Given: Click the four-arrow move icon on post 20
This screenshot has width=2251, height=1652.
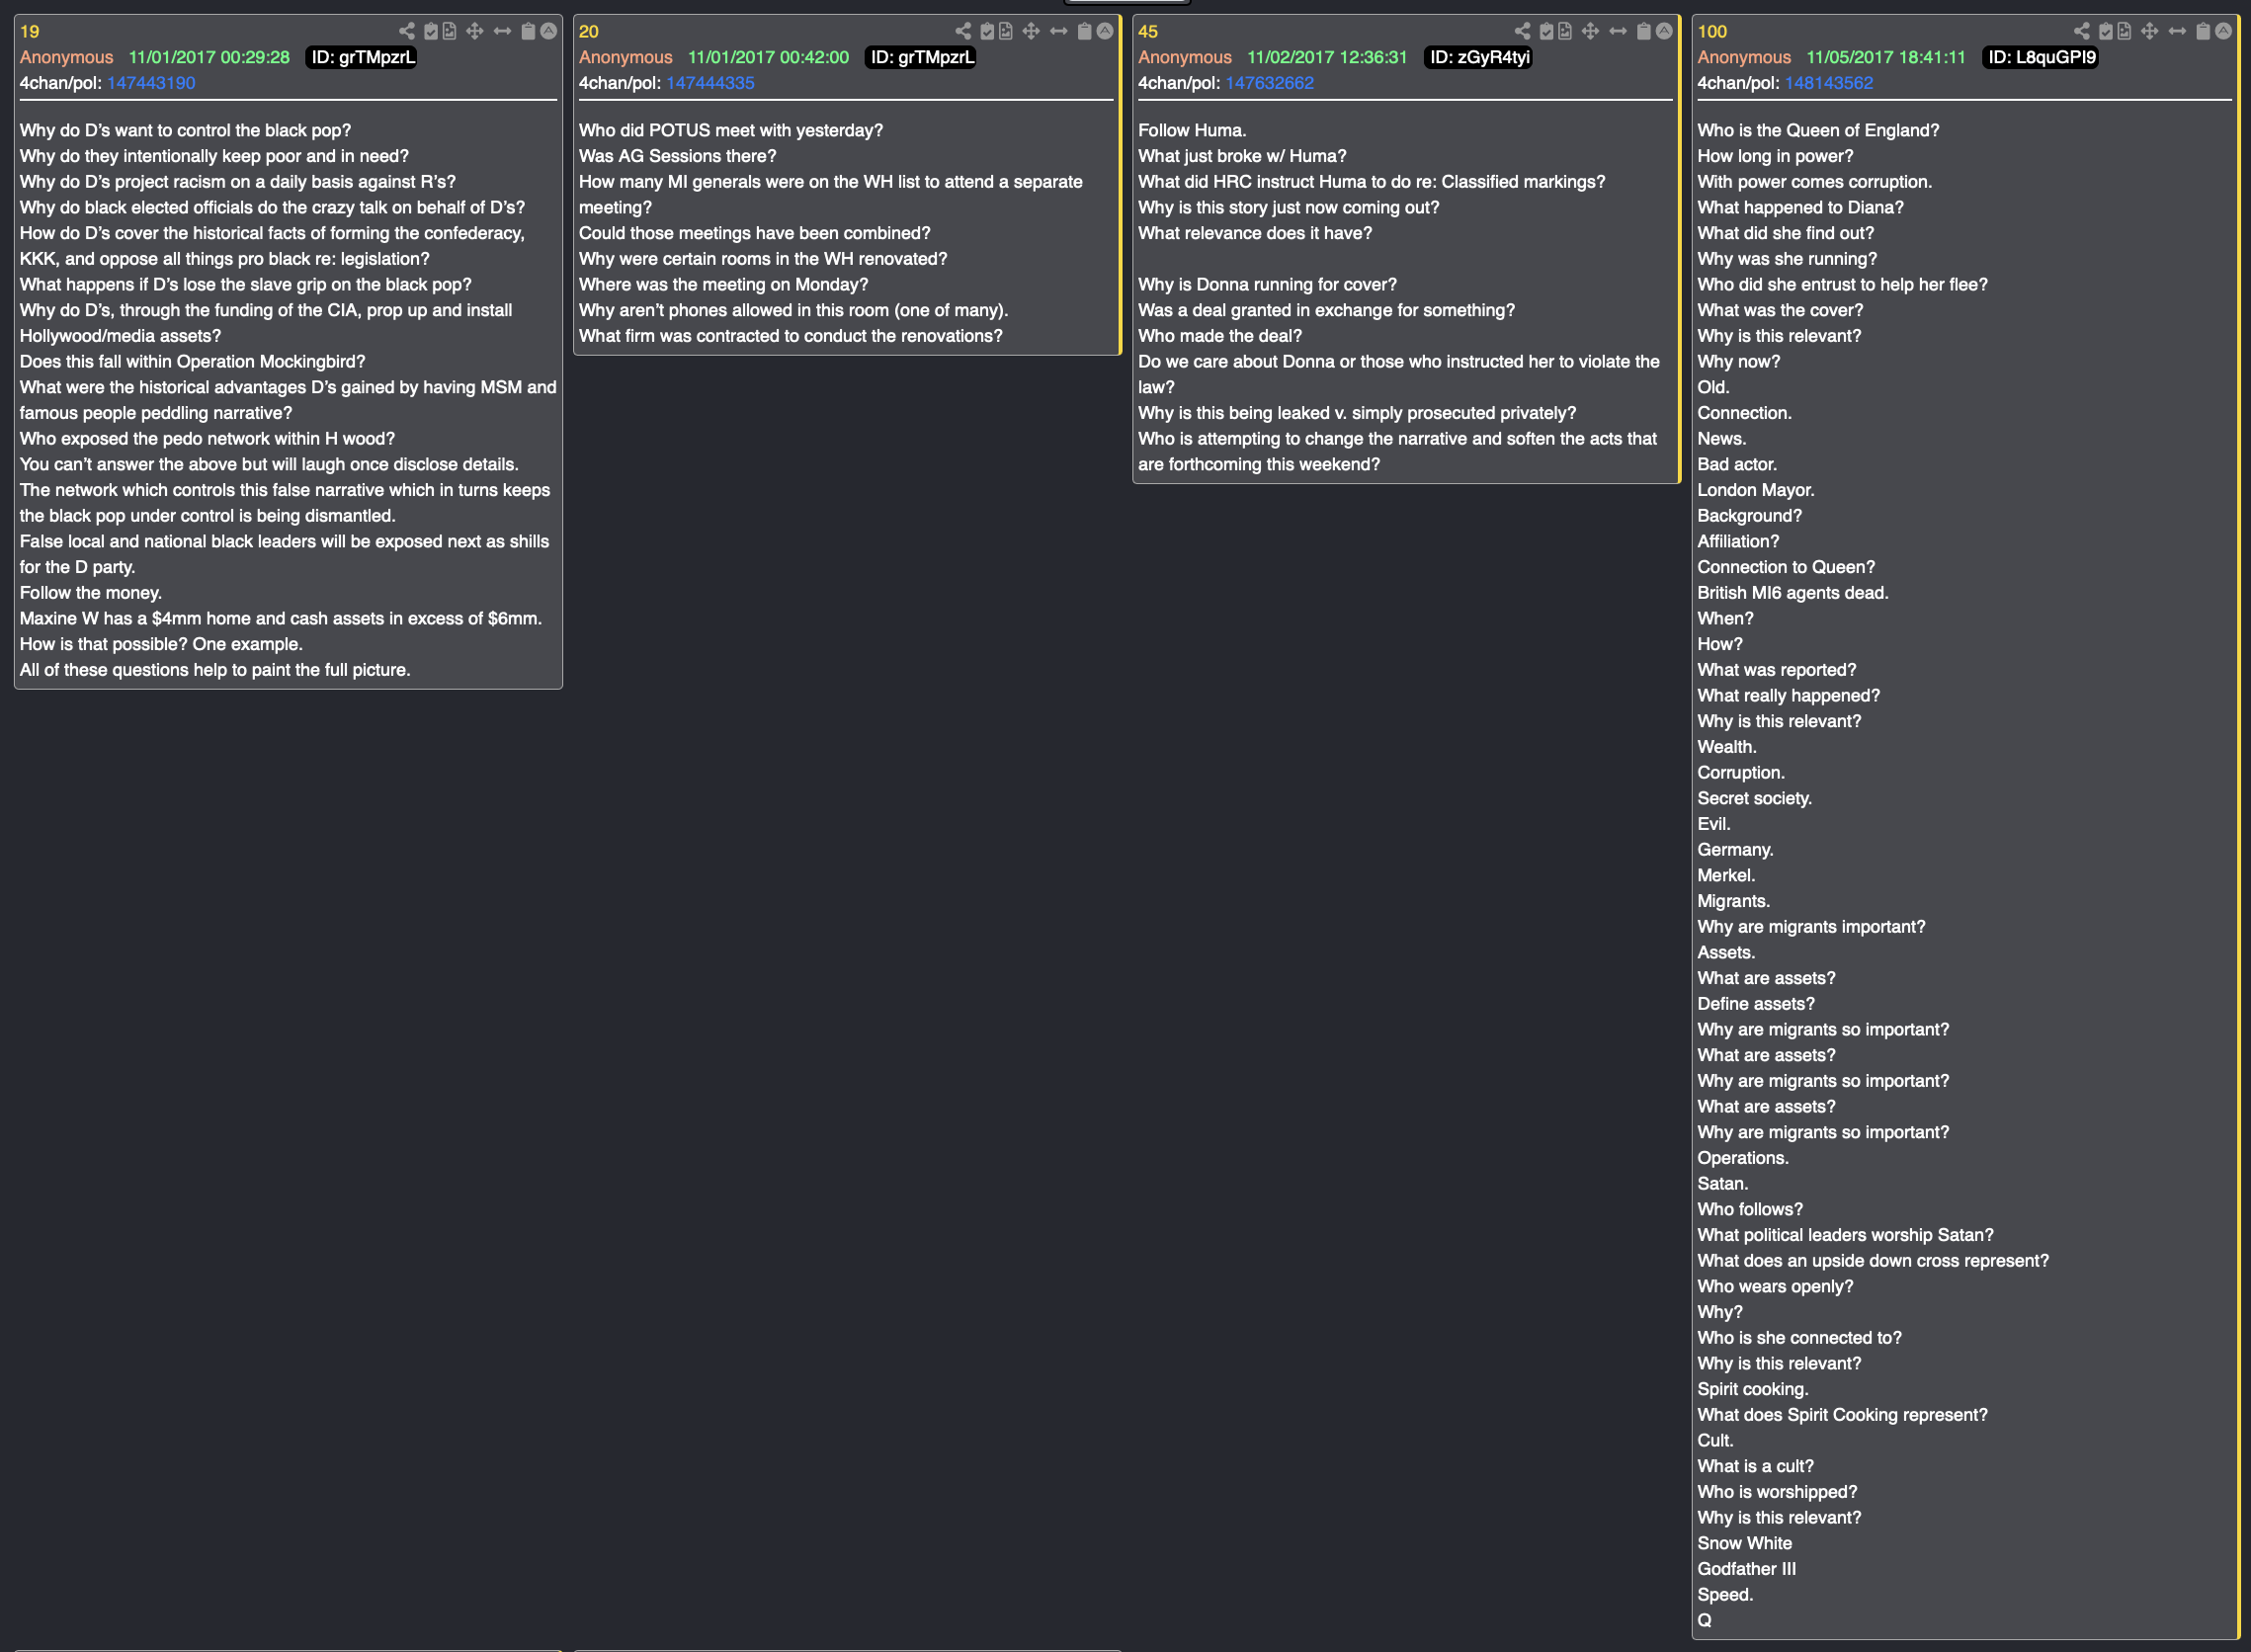Looking at the screenshot, I should click(x=1031, y=31).
